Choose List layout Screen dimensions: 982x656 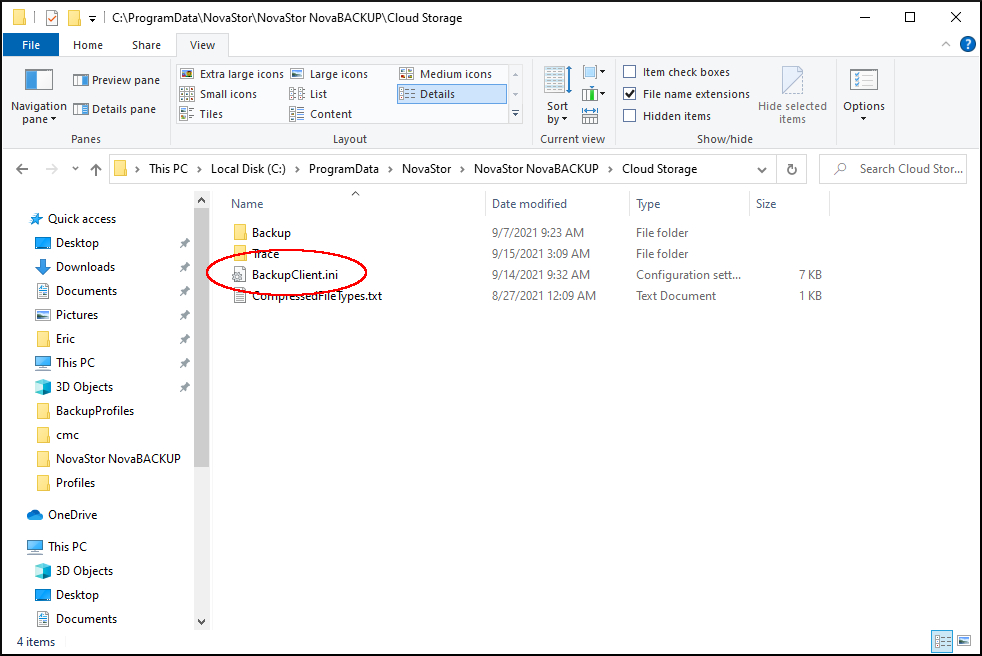(x=308, y=94)
